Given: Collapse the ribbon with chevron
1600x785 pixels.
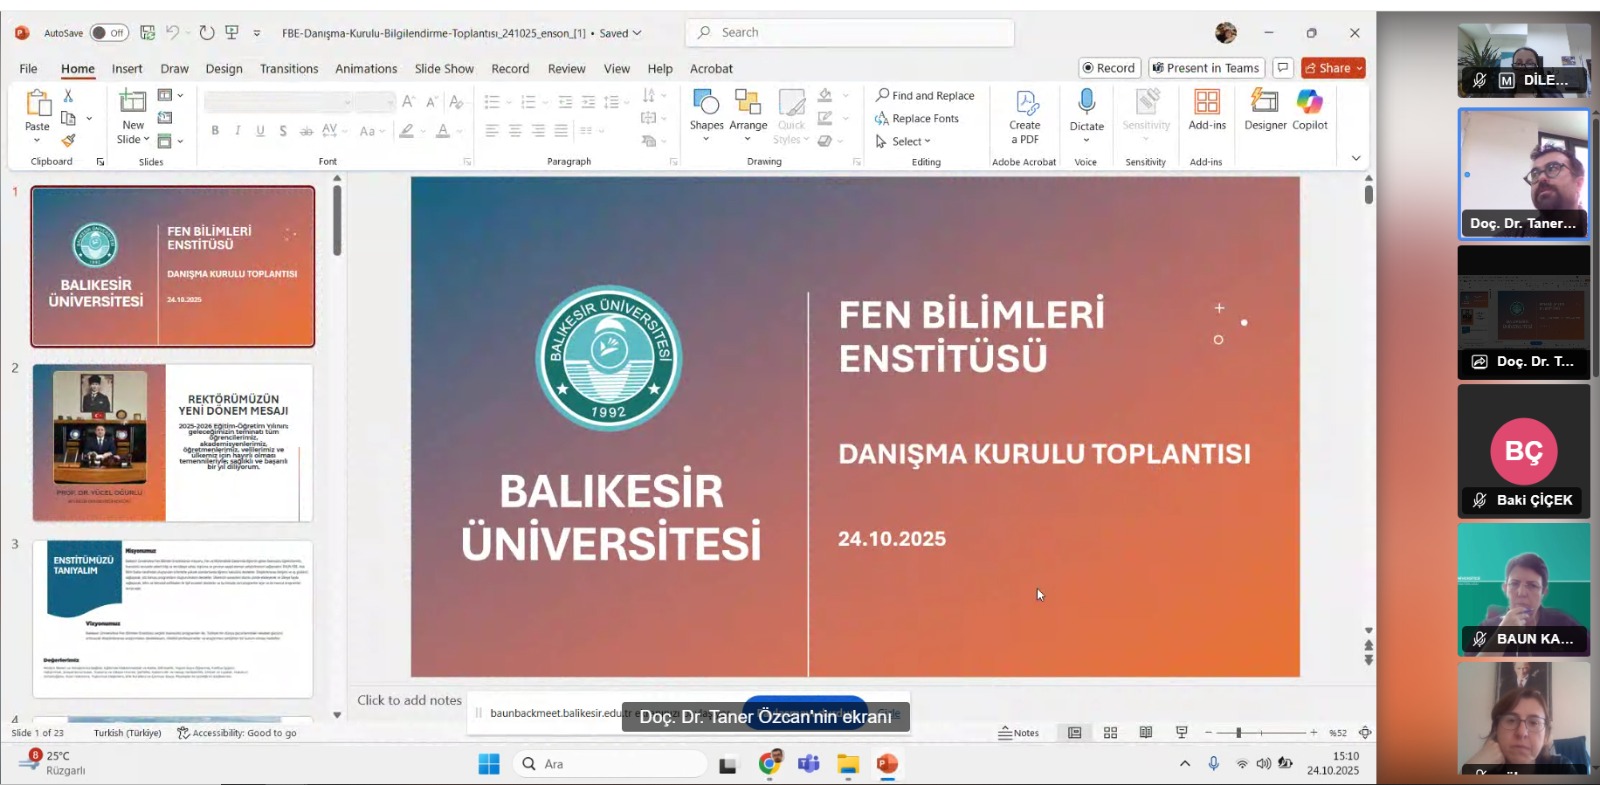Looking at the screenshot, I should coord(1356,158).
